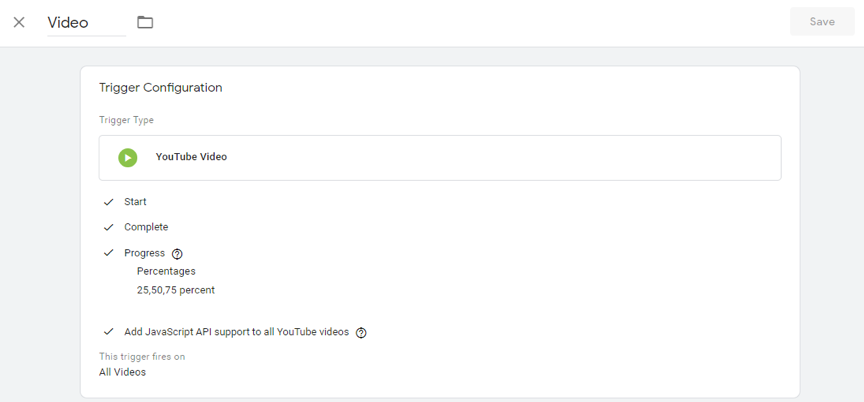Click the 'YouTube Video' label text
864x402 pixels.
[191, 157]
